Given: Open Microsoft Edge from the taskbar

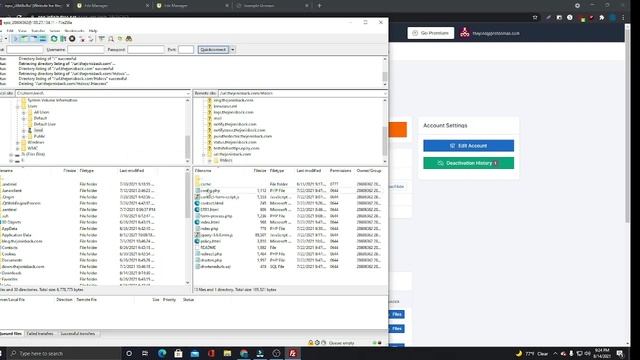Looking at the screenshot, I should [162, 353].
